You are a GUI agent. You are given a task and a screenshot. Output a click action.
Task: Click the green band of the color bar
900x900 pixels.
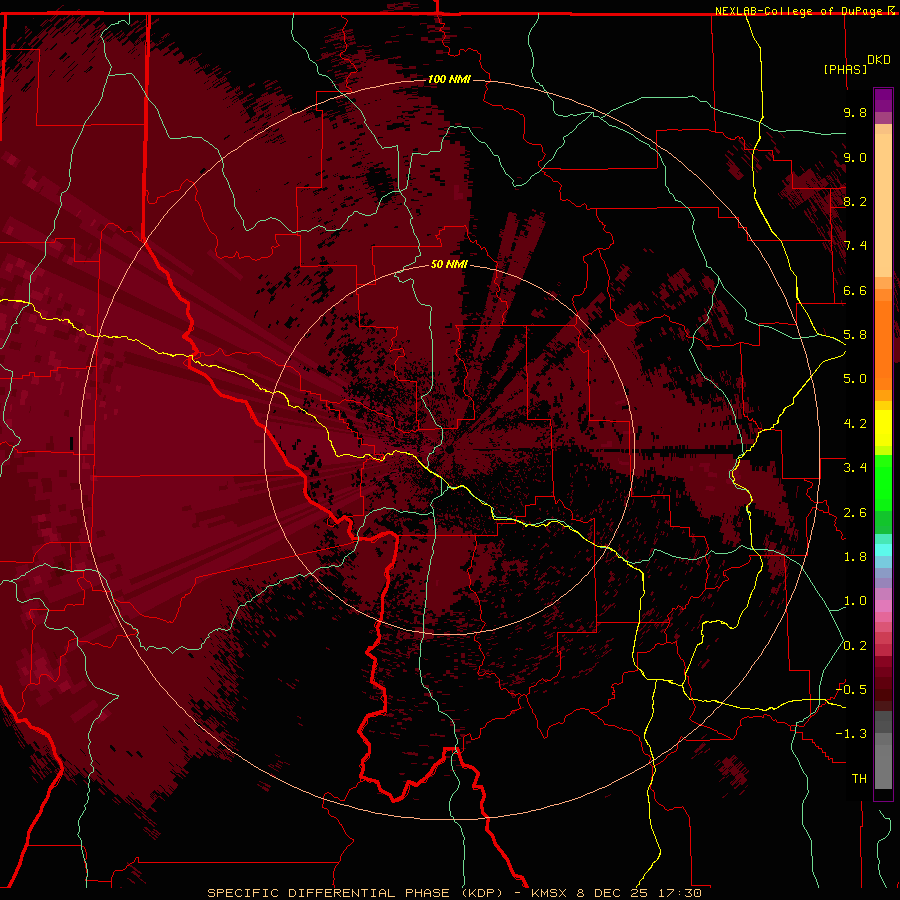tap(883, 482)
